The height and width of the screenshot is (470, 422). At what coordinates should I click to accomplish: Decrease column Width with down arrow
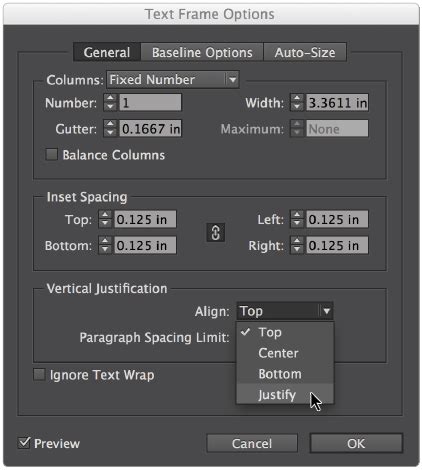click(x=296, y=106)
